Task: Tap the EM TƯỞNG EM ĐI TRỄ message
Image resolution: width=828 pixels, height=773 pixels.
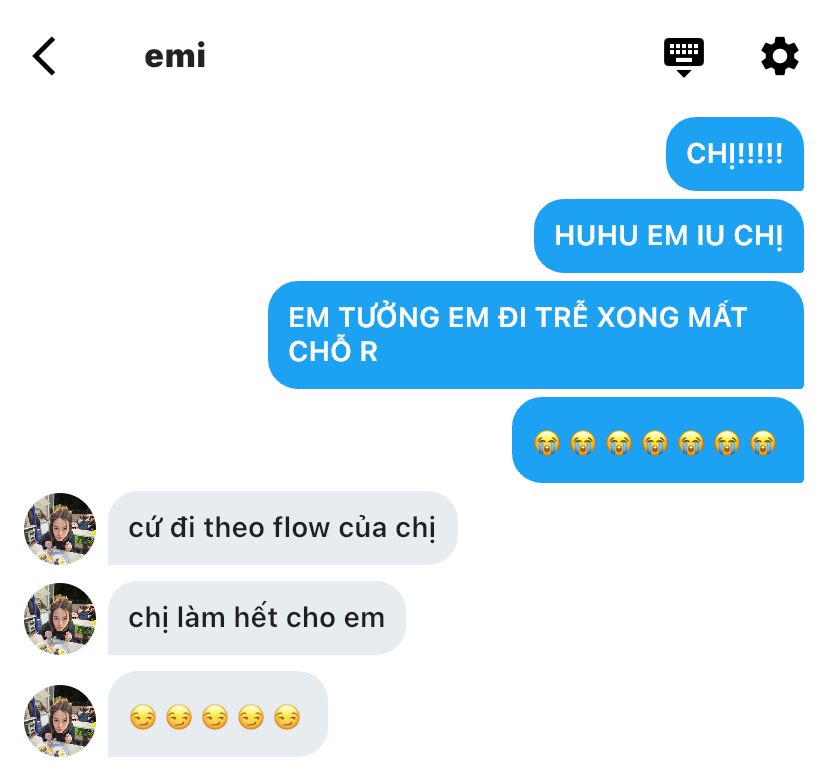Action: [x=535, y=335]
